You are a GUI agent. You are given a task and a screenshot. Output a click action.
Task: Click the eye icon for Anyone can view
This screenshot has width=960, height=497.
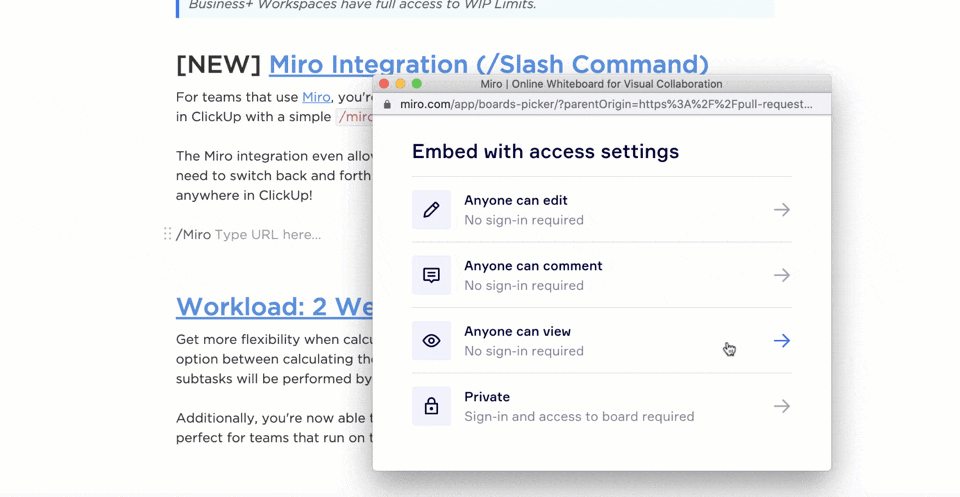click(431, 341)
